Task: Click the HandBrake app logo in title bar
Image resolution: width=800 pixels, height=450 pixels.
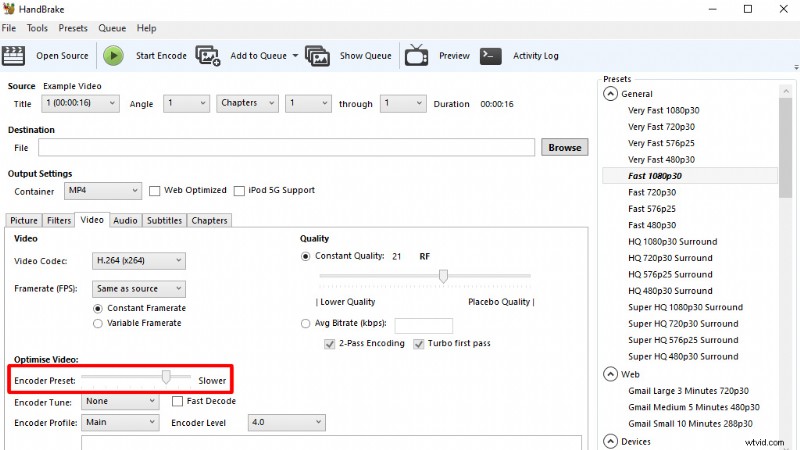Action: (x=9, y=9)
